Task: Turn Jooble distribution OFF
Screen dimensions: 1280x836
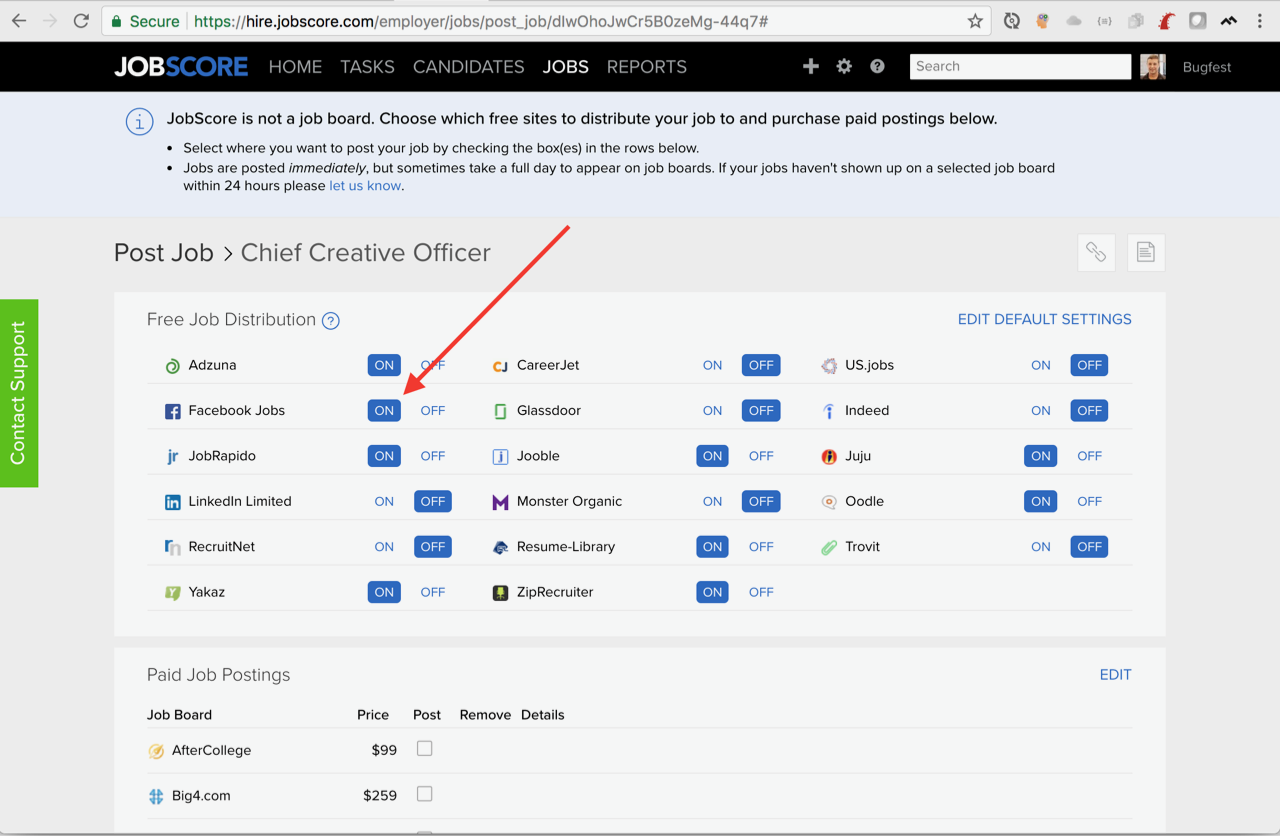Action: coord(761,456)
